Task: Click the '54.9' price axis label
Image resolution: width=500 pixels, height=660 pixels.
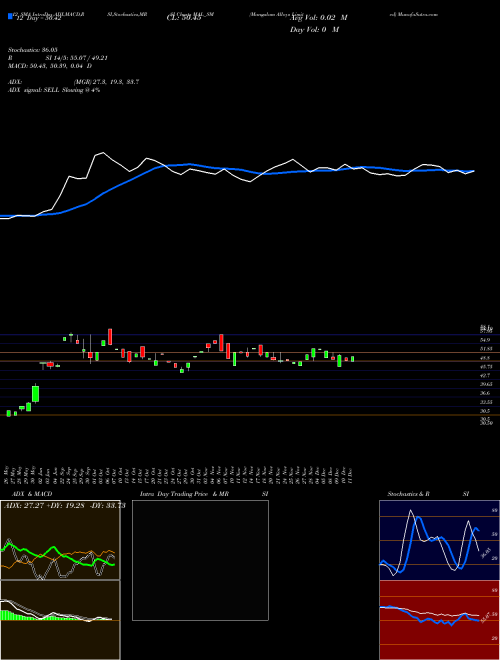Action: [485, 340]
